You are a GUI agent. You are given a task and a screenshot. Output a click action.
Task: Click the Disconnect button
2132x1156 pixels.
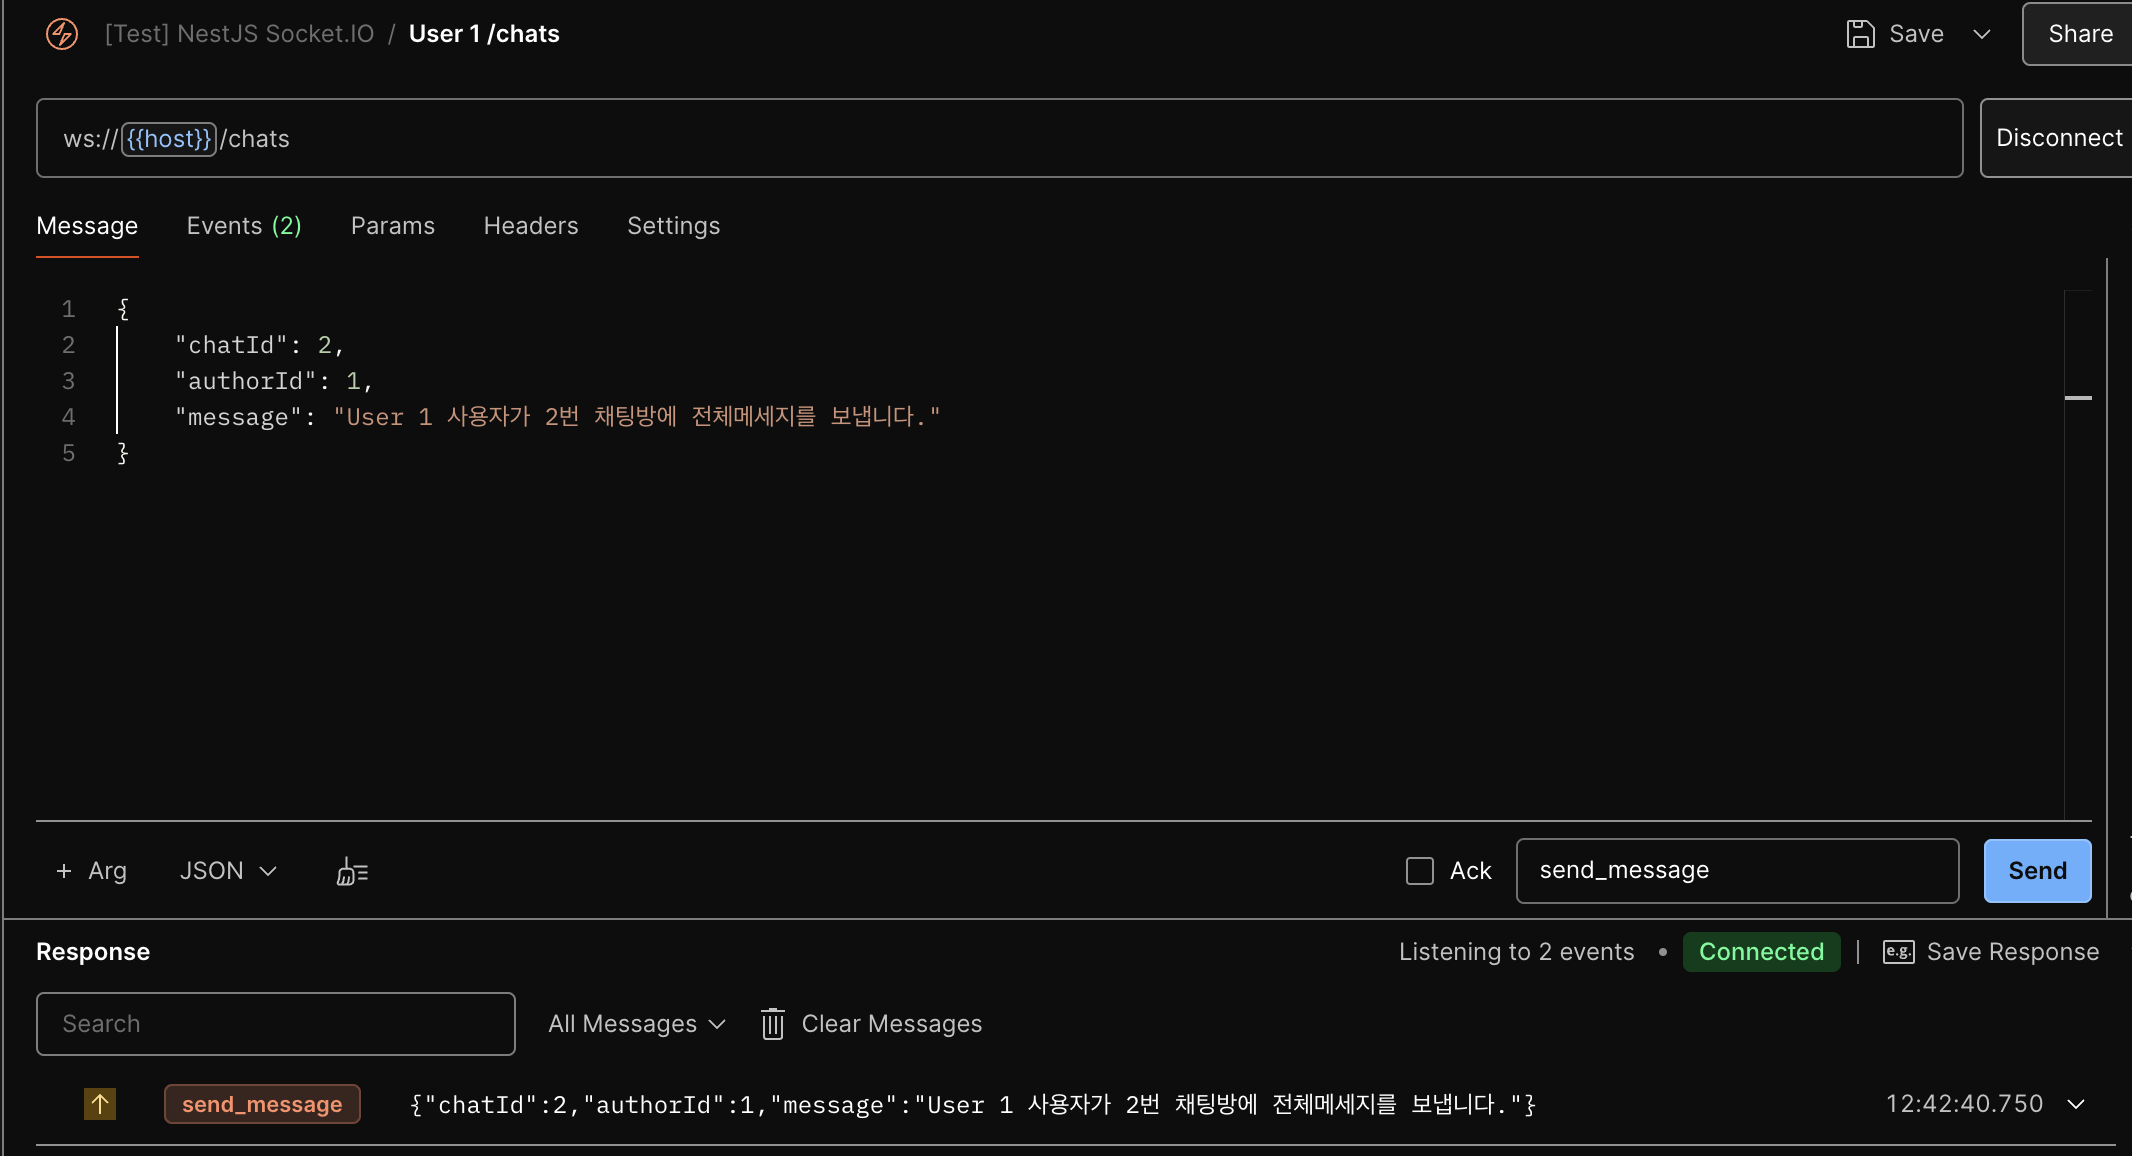point(2058,138)
